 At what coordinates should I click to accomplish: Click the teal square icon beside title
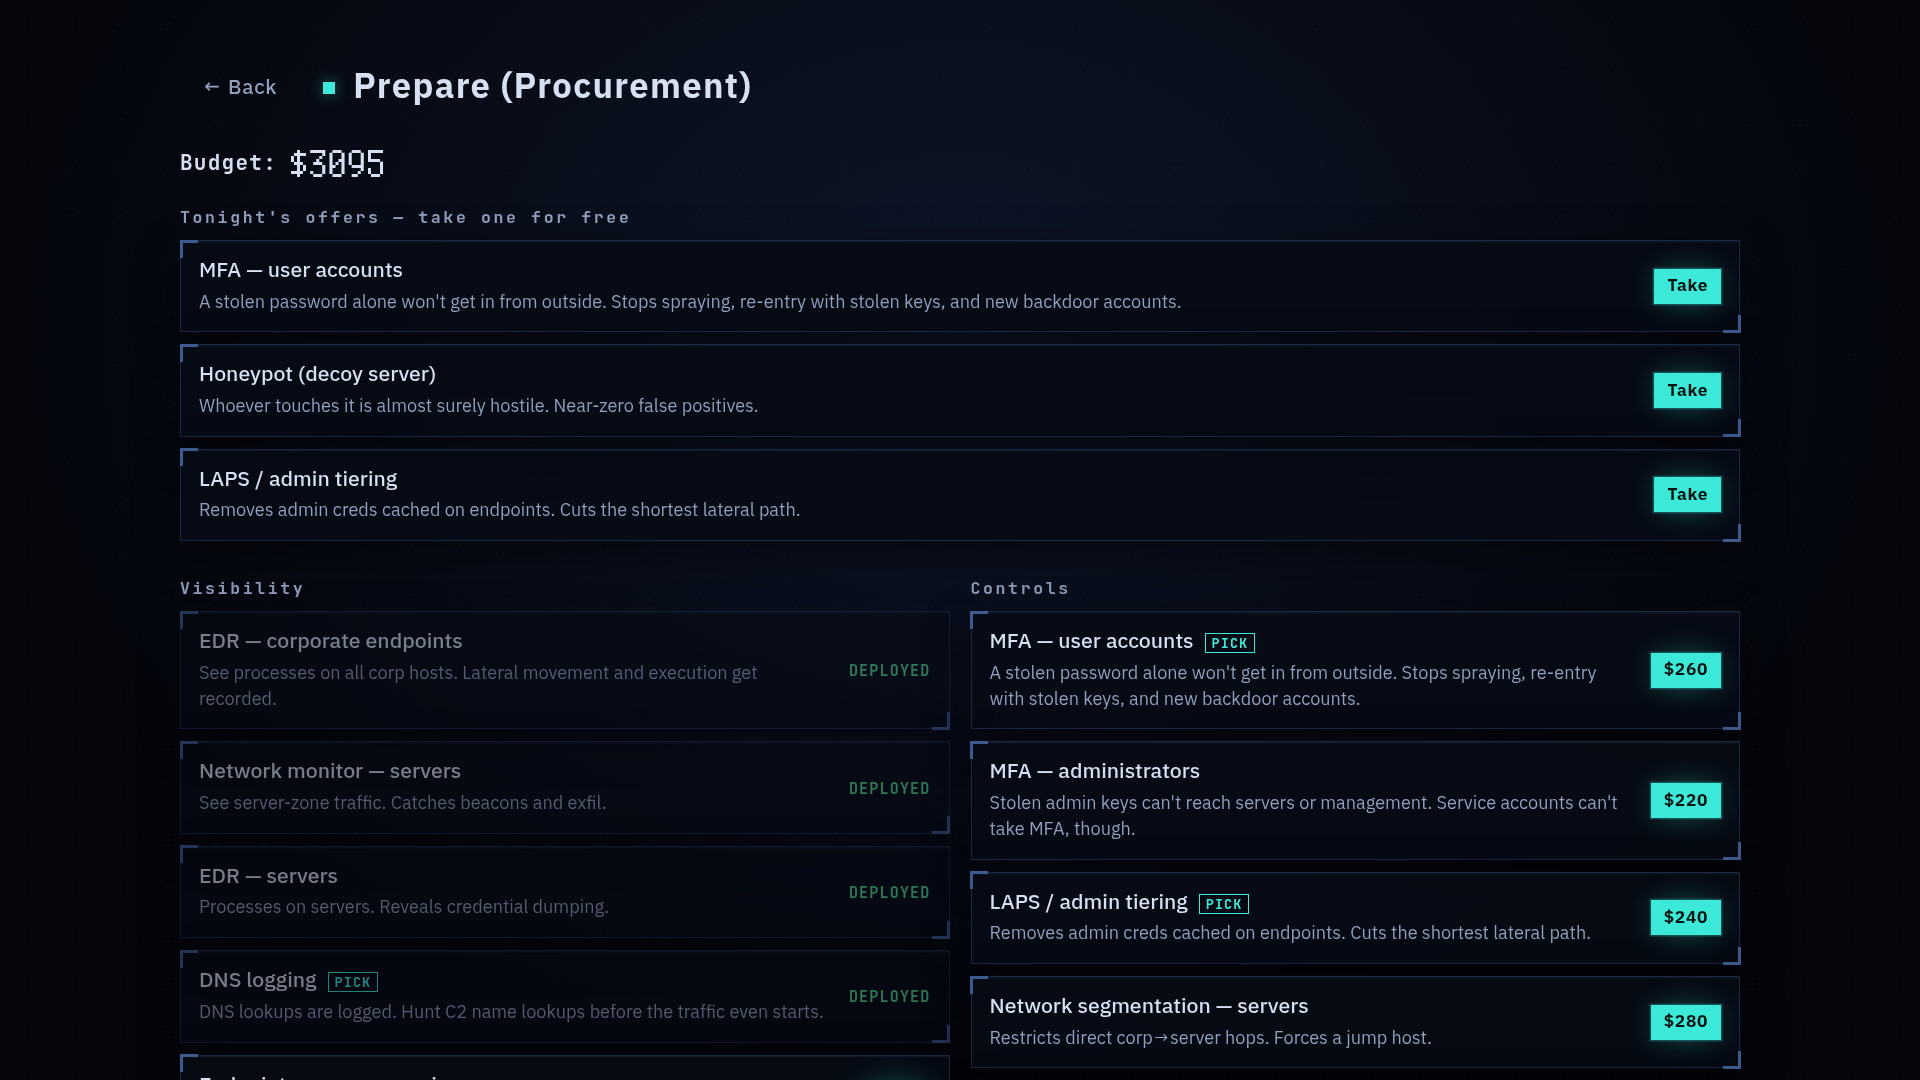329,88
